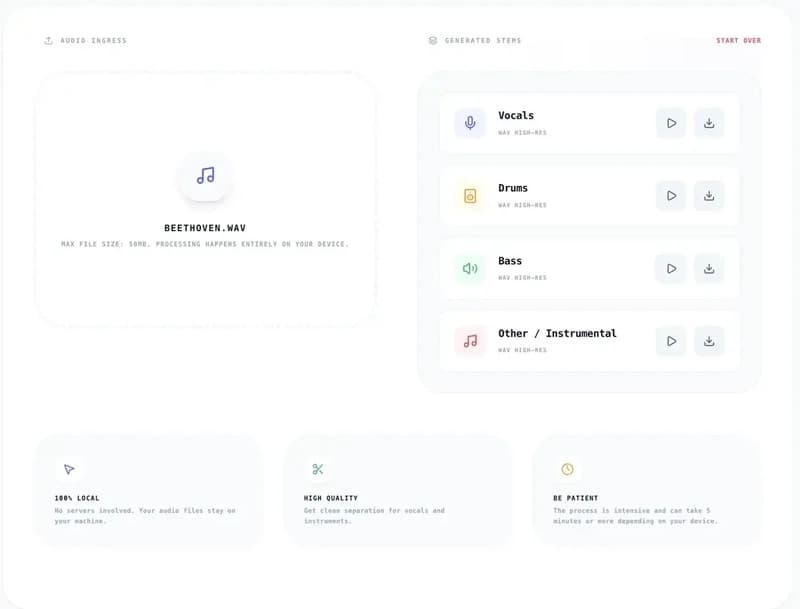Screen dimensions: 800x609
Task: Download the Vocals stem
Action: [x=709, y=123]
